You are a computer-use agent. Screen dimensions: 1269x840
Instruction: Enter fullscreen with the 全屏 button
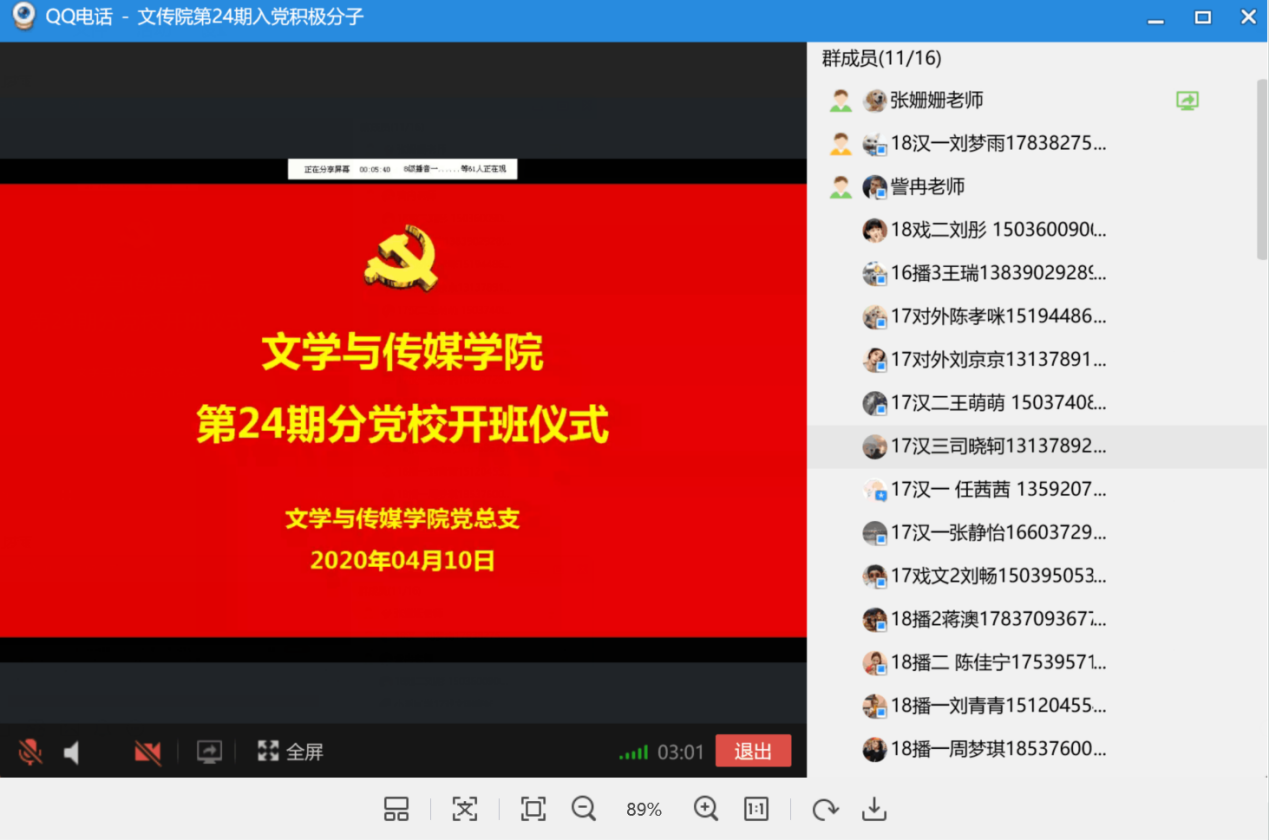click(x=291, y=751)
